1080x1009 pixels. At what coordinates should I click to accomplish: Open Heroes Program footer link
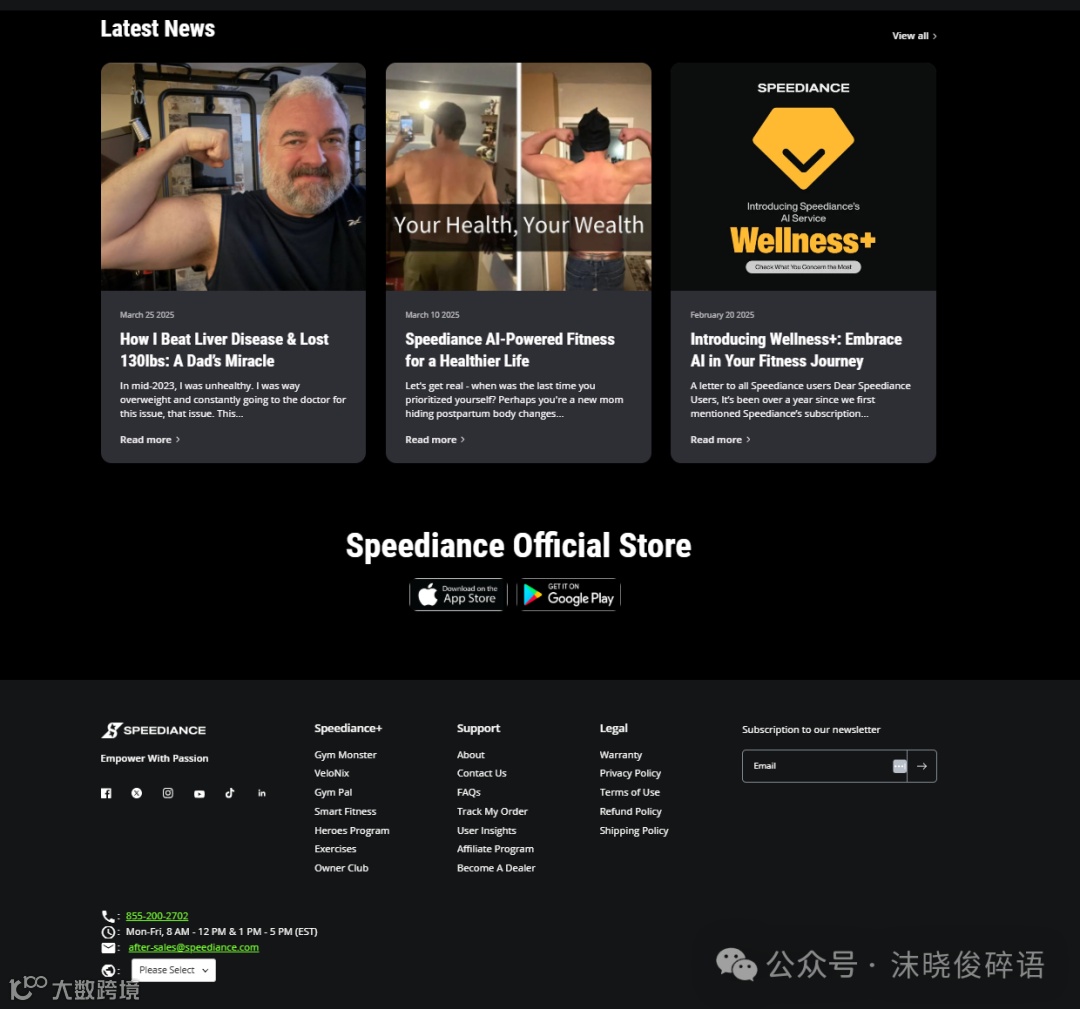pyautogui.click(x=351, y=831)
